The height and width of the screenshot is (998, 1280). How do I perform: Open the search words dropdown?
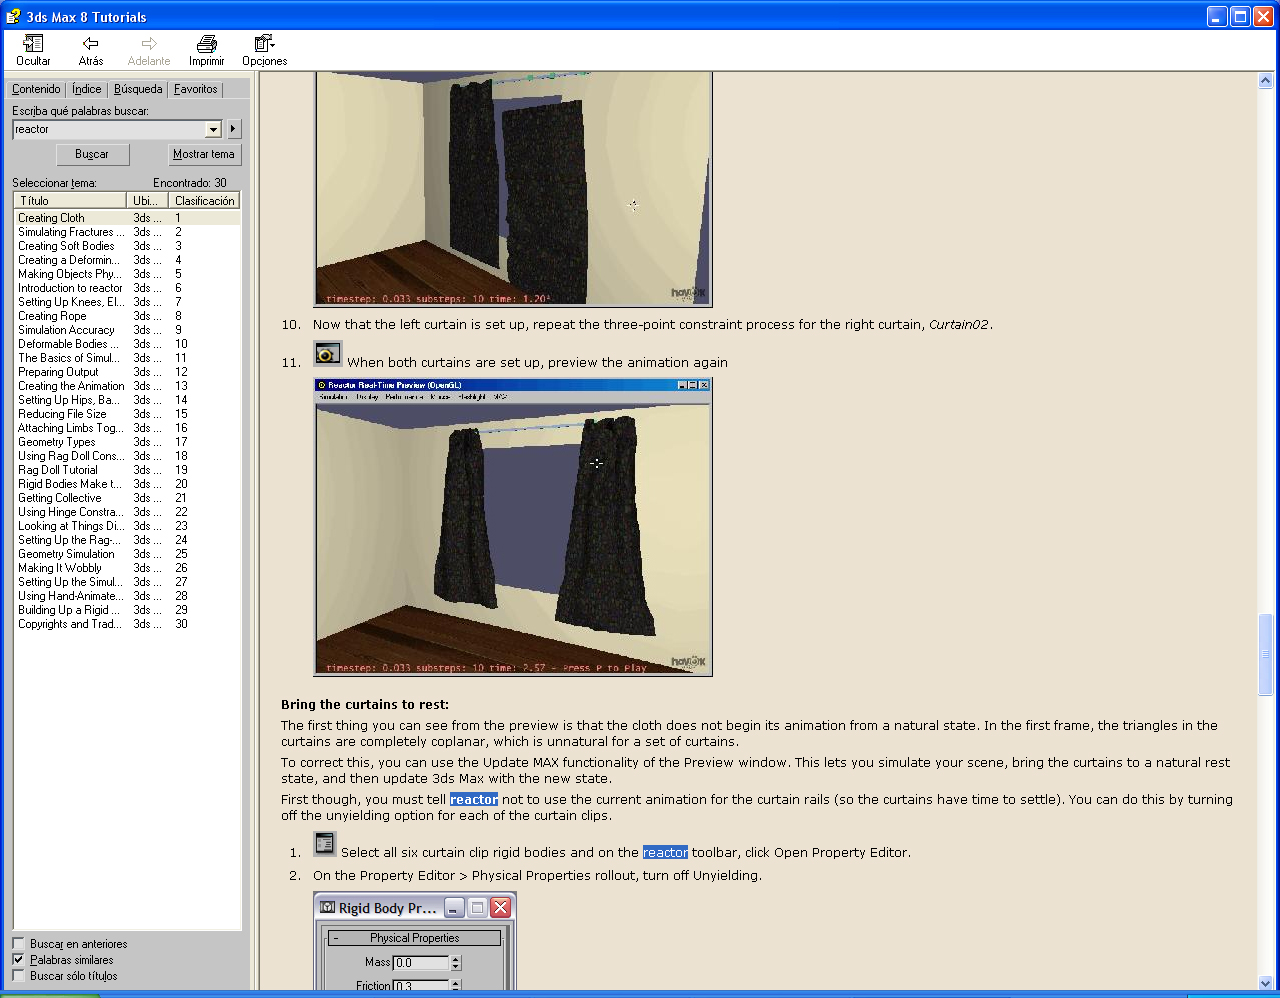[213, 129]
